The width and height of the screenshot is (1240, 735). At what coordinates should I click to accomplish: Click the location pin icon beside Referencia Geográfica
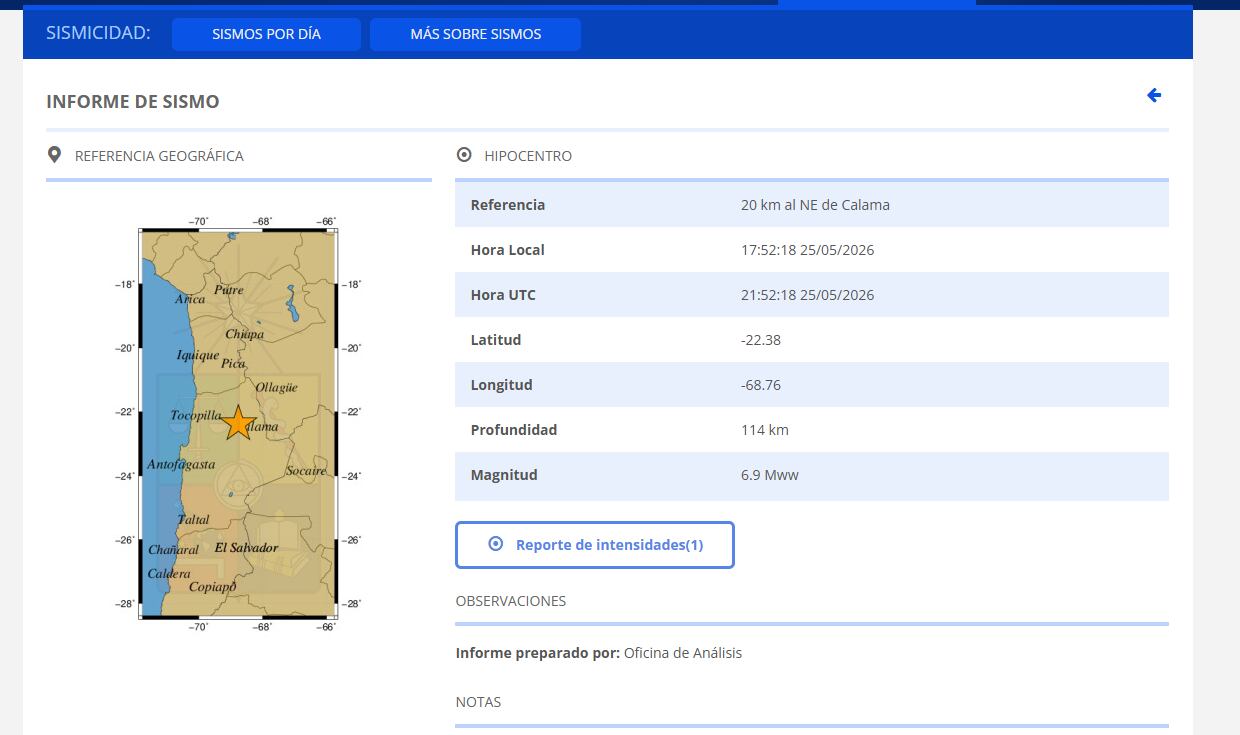55,155
